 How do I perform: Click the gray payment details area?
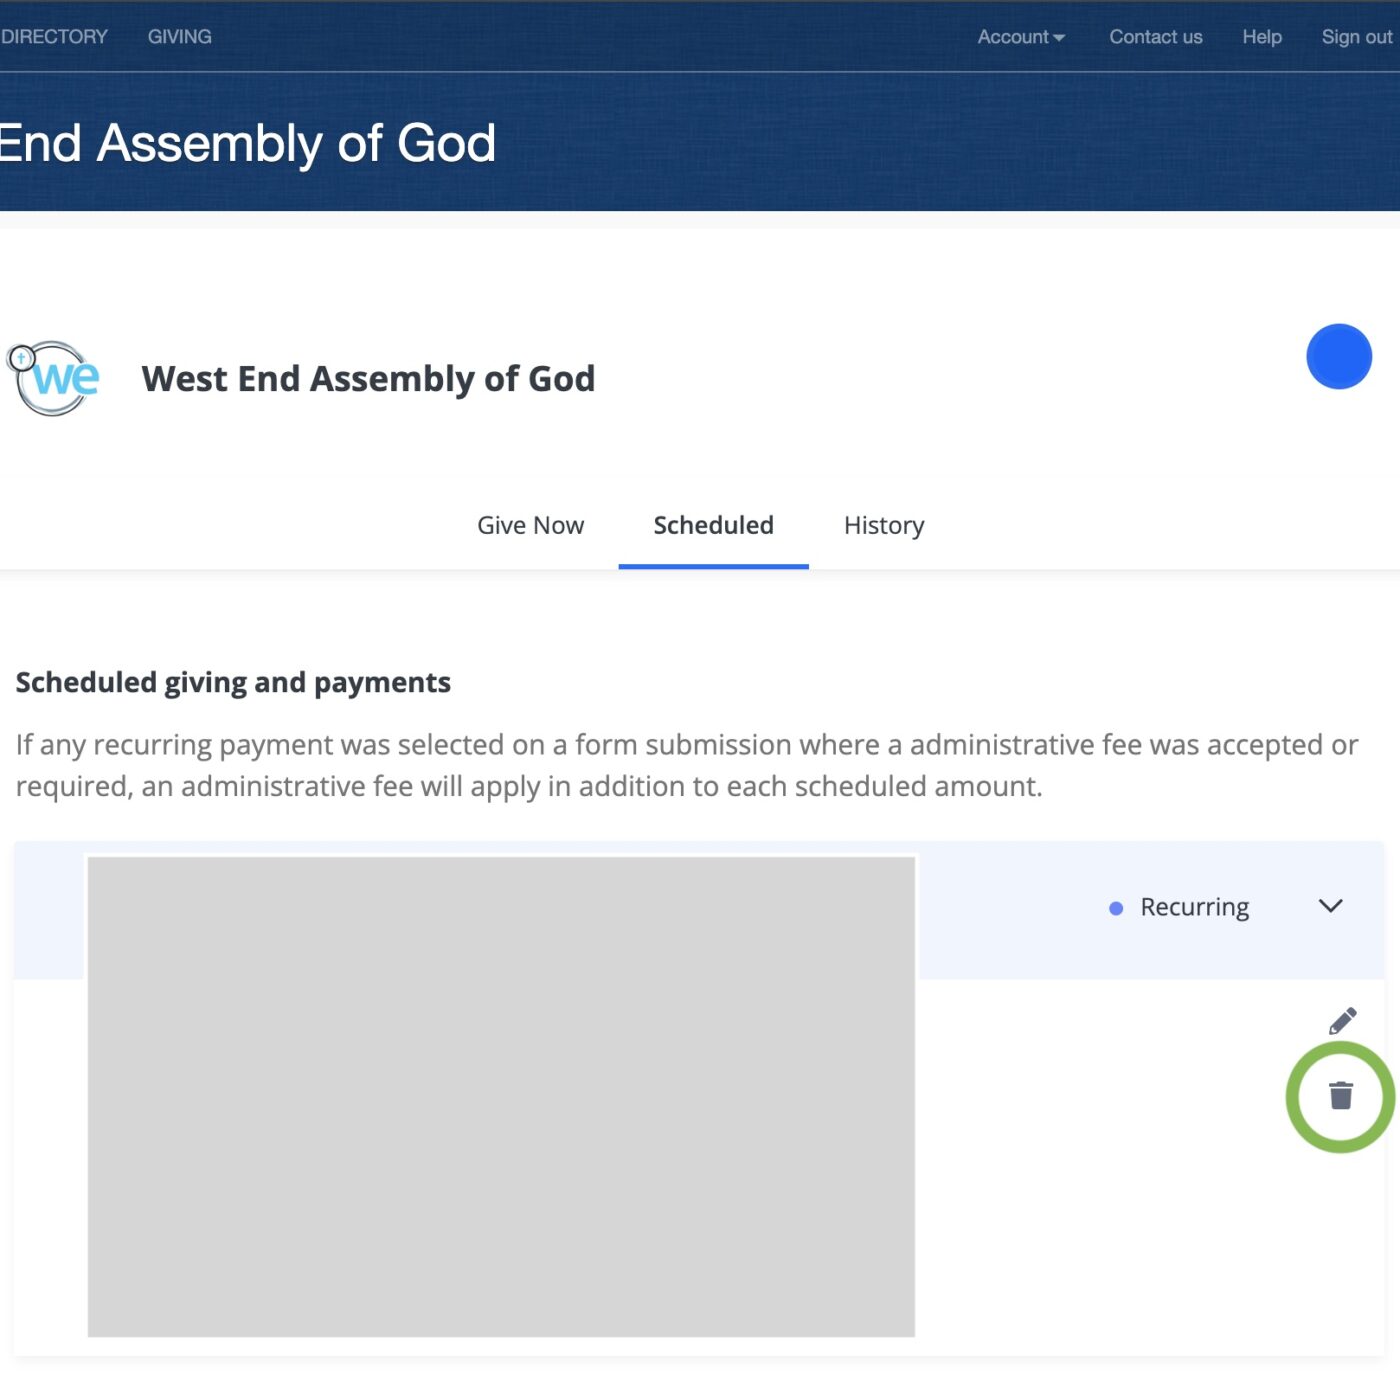pos(501,1096)
